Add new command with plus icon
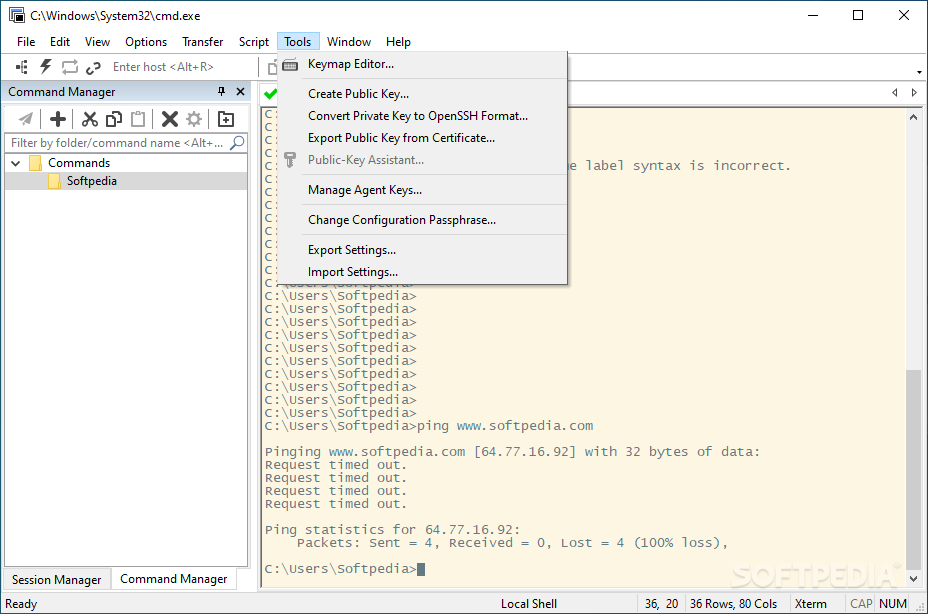928x614 pixels. click(x=57, y=119)
